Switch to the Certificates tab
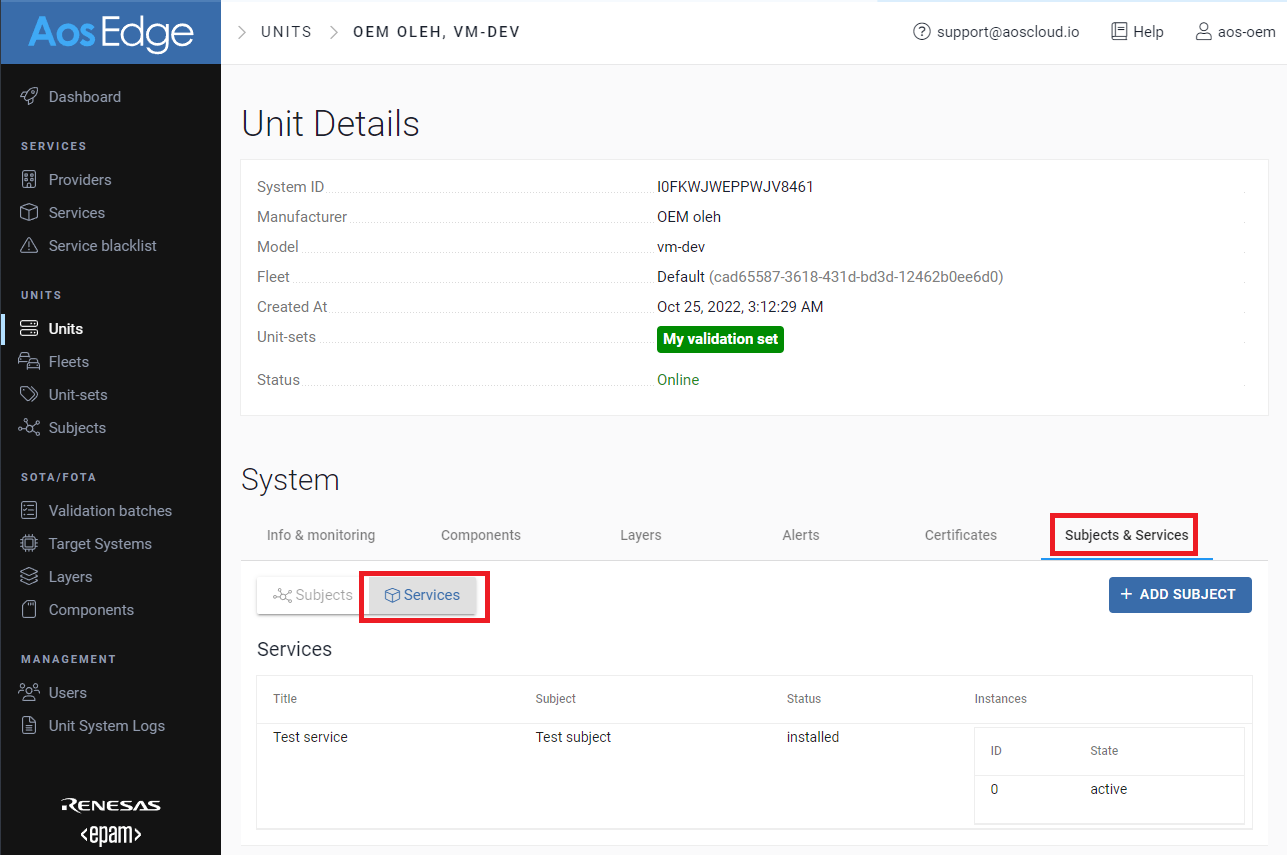The image size is (1287, 855). click(x=960, y=535)
